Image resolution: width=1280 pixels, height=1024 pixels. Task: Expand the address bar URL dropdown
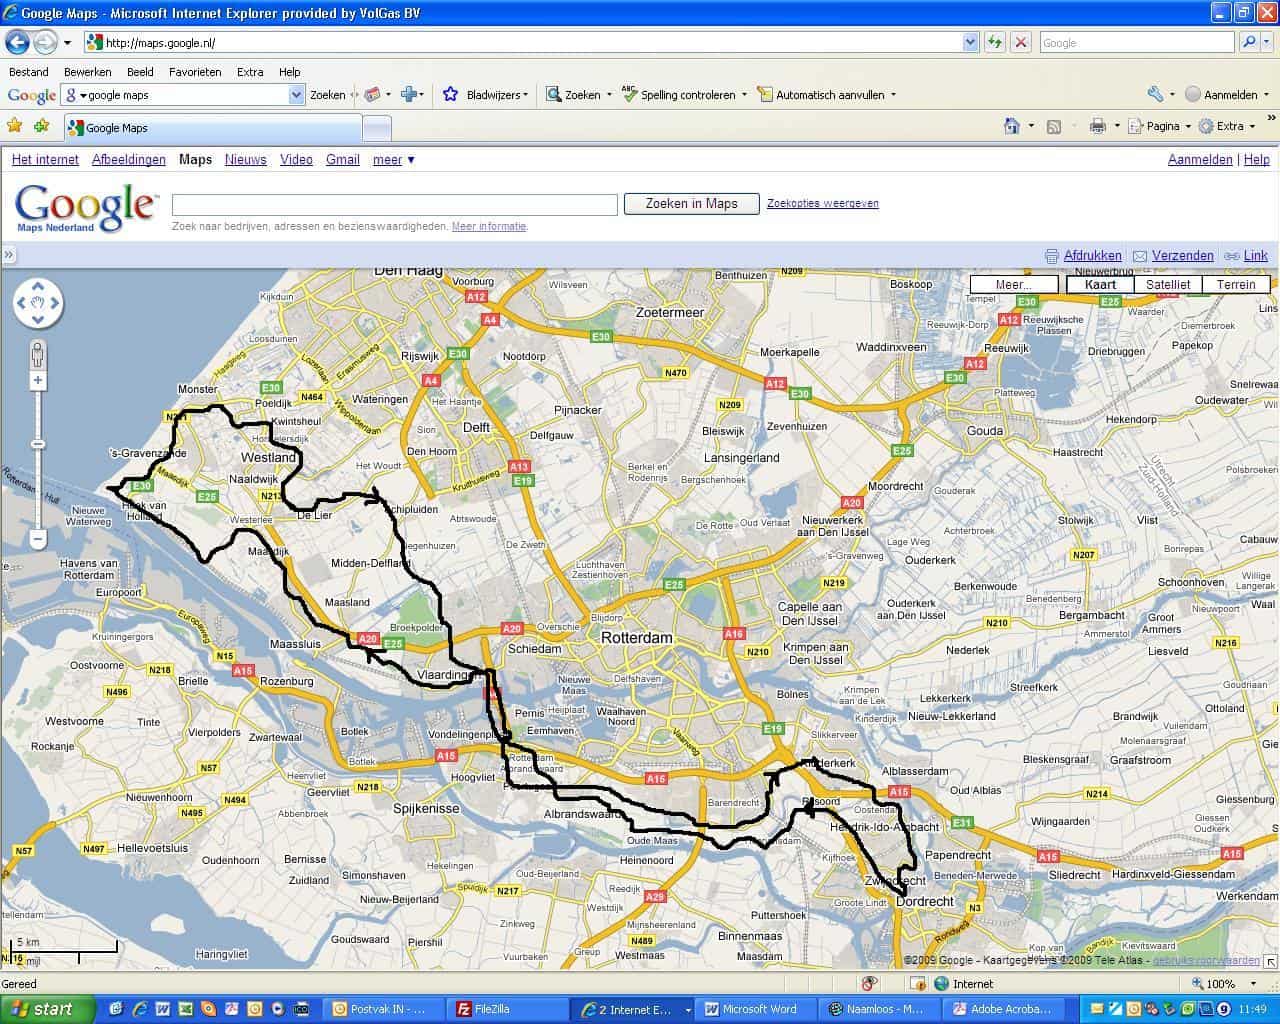(970, 42)
